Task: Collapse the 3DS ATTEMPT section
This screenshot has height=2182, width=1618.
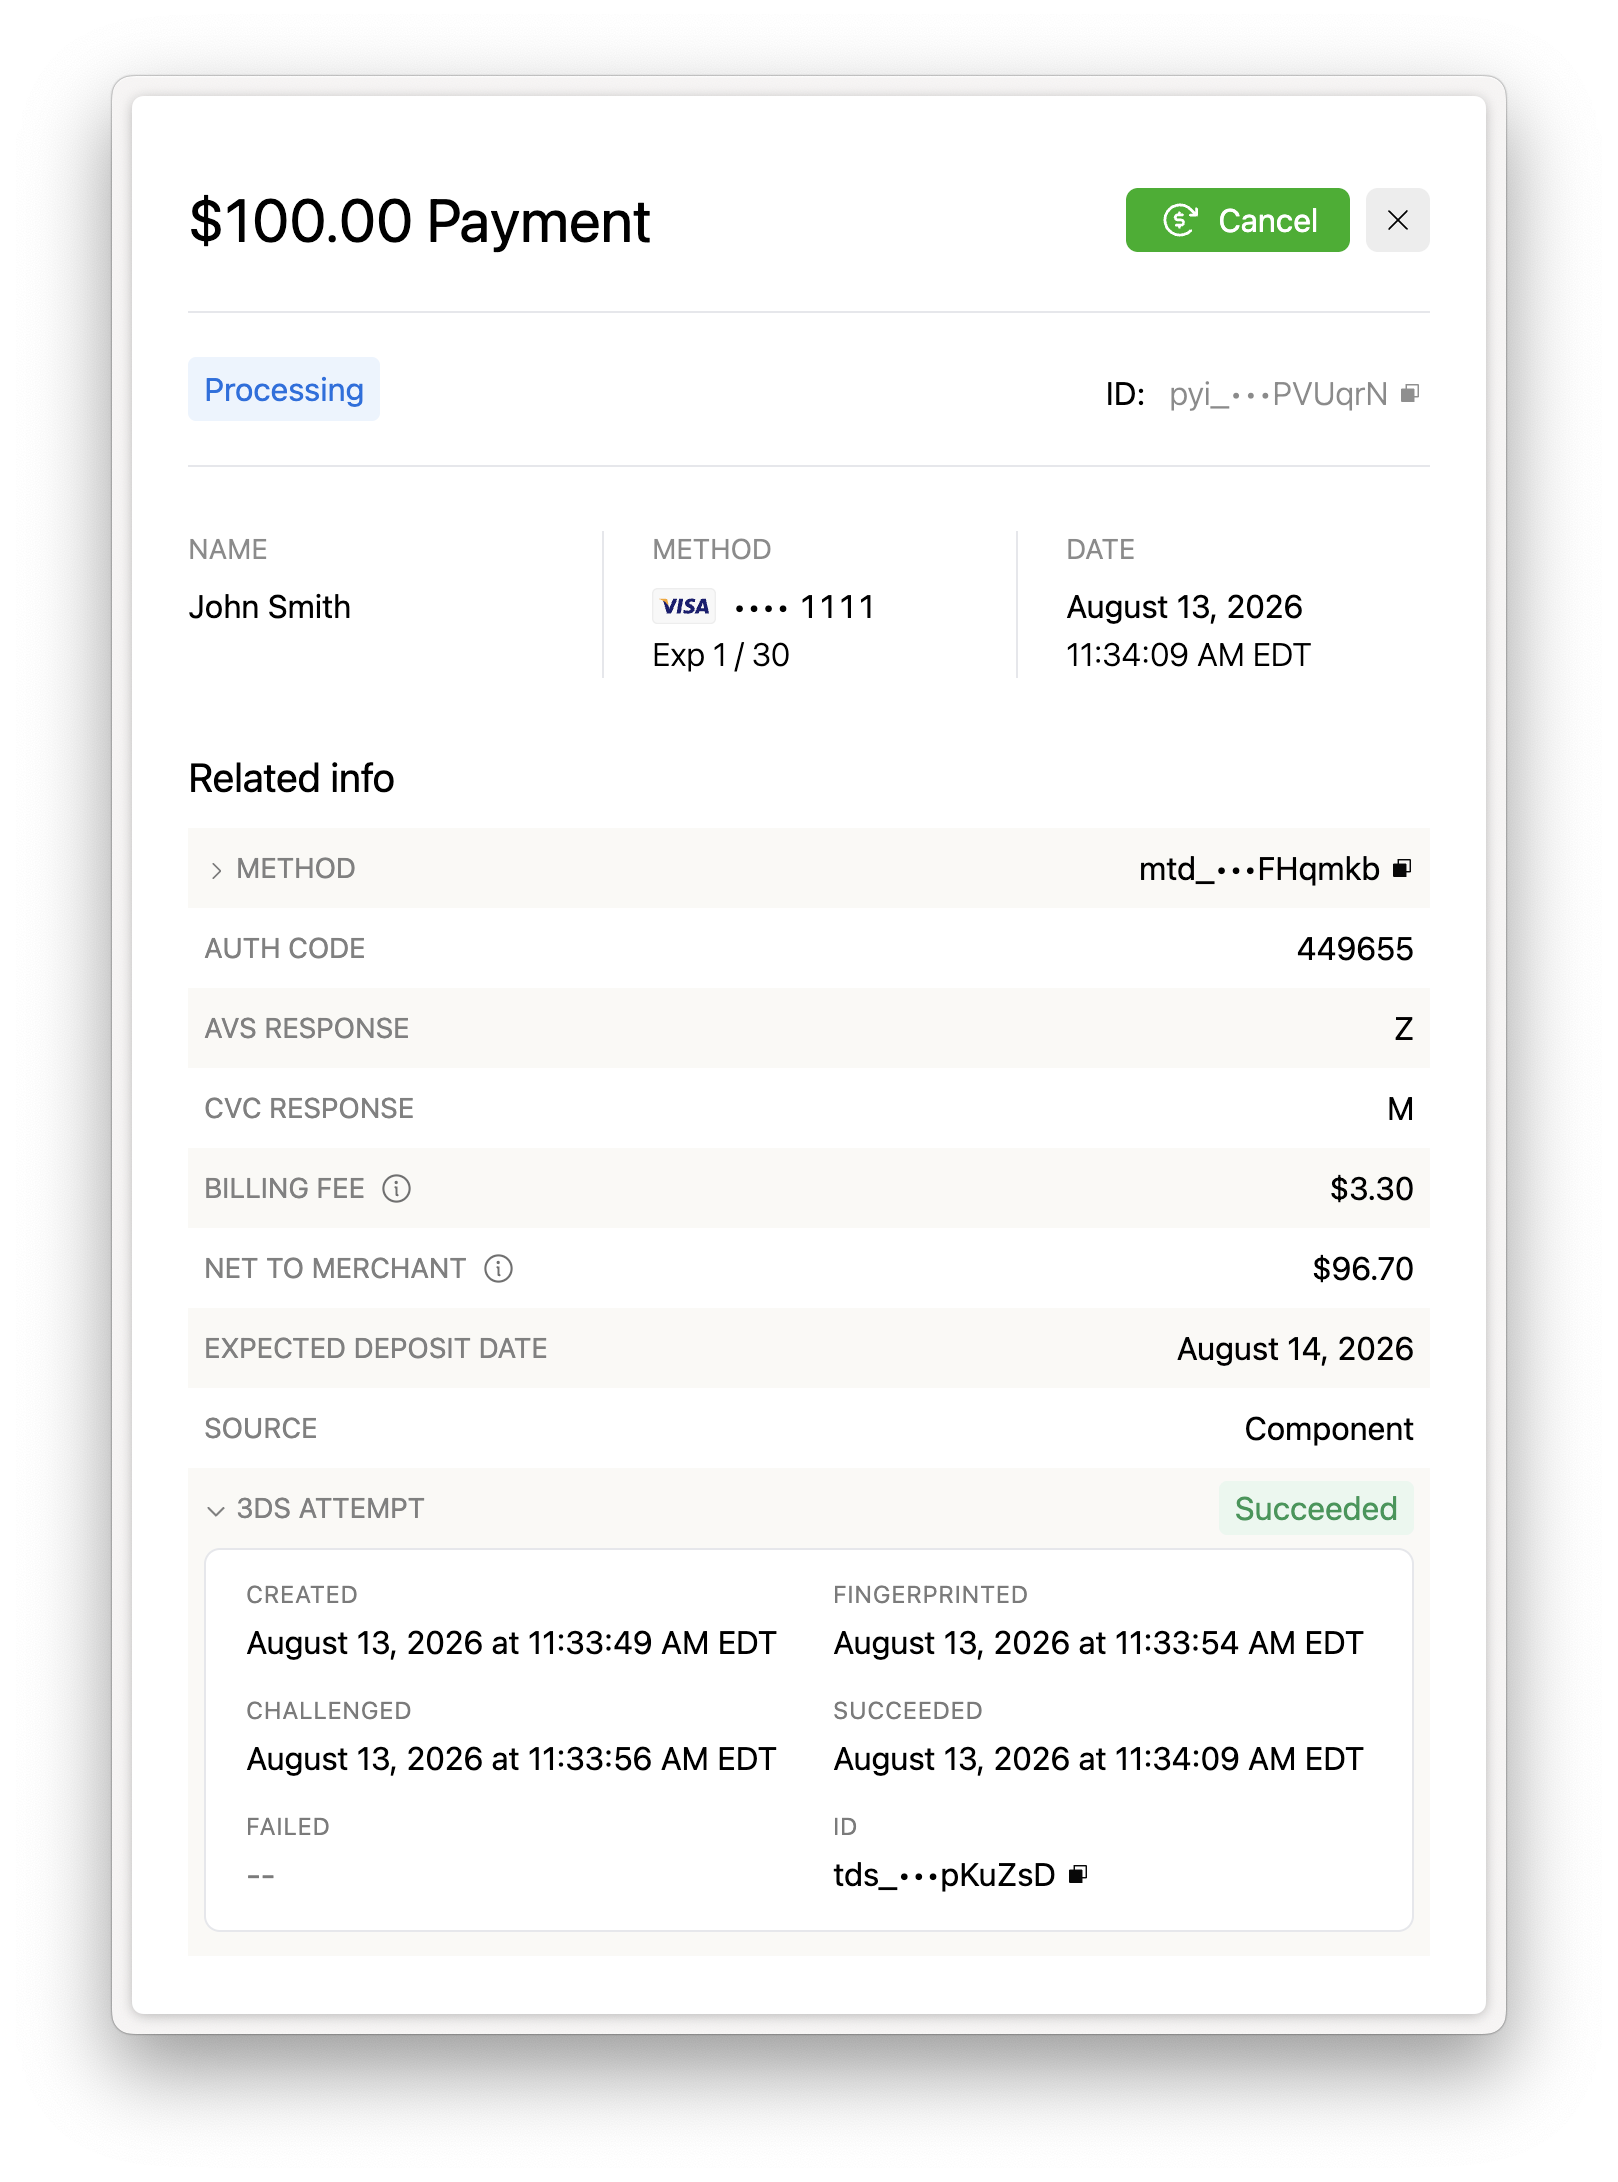Action: [x=216, y=1510]
